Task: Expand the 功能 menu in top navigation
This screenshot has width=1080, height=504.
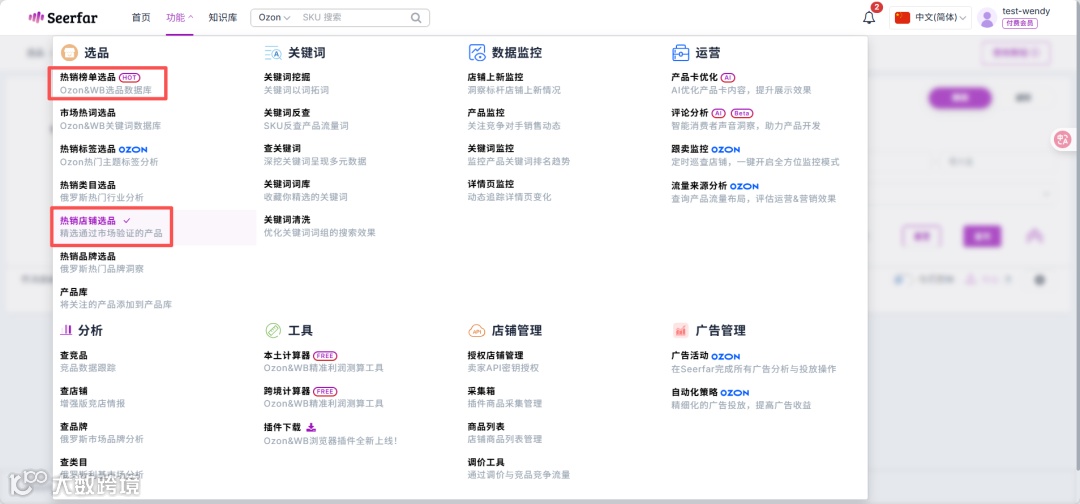Action: tap(180, 18)
